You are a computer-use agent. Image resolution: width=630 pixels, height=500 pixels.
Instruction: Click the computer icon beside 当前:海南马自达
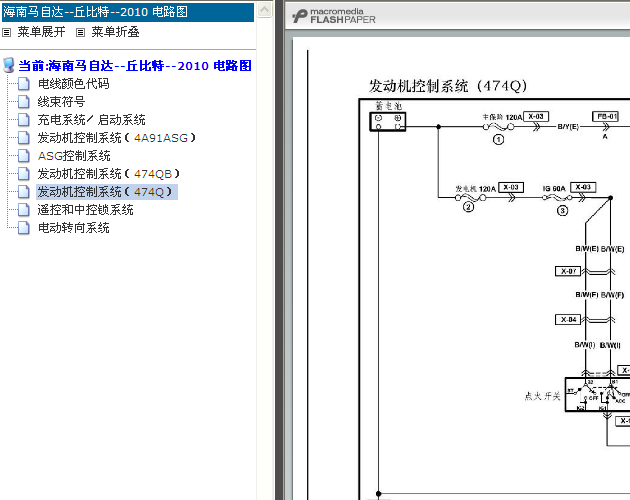8,65
